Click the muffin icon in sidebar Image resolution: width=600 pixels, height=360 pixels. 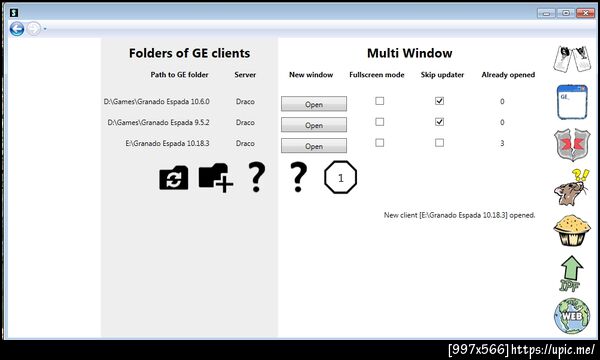[x=572, y=230]
